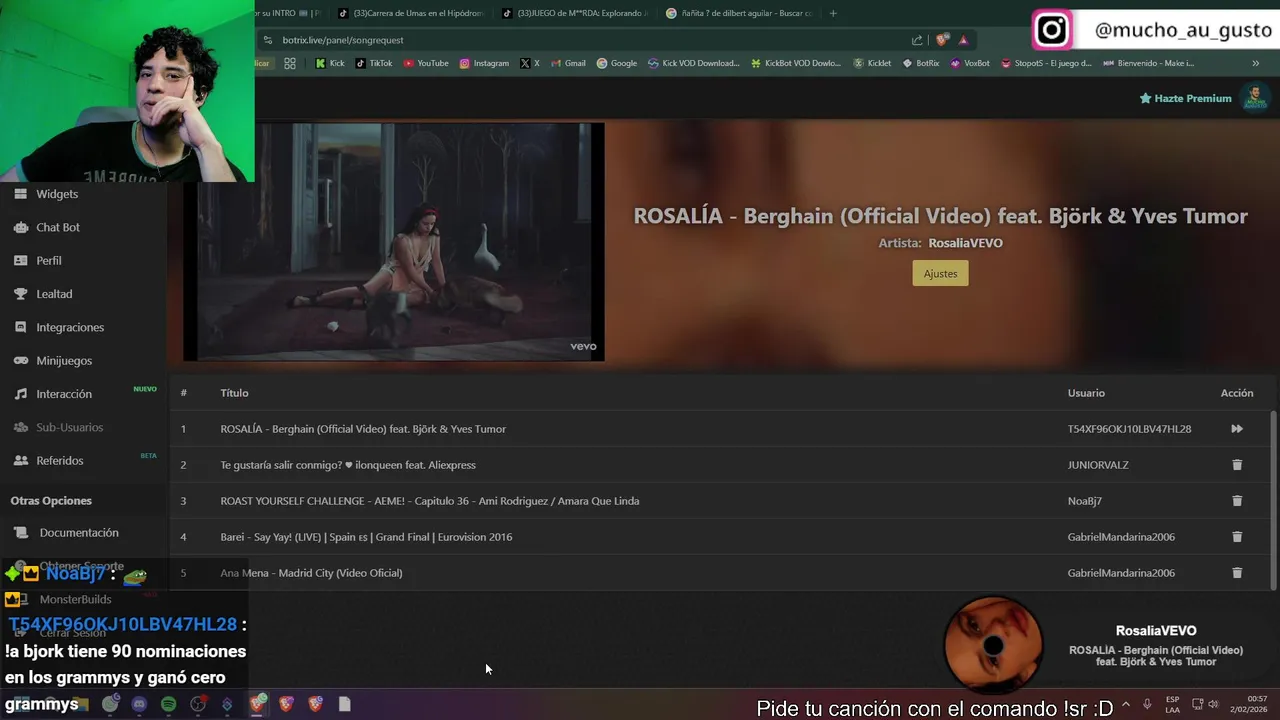Screen dimensions: 1280x720
Task: Open the VoxBot bookmark
Action: 970,63
